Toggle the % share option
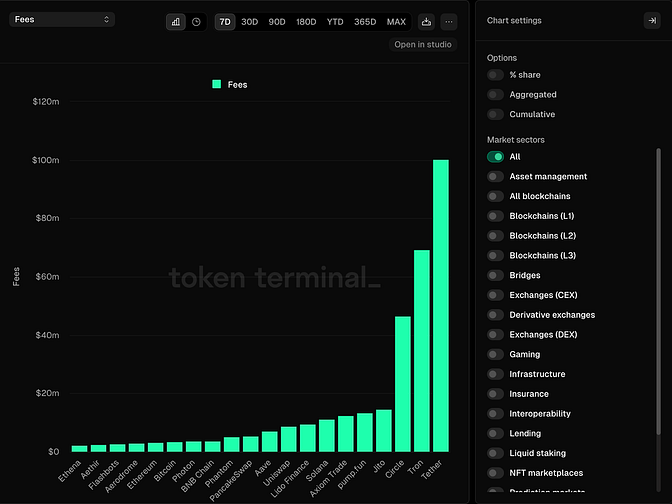672x504 pixels. [495, 75]
